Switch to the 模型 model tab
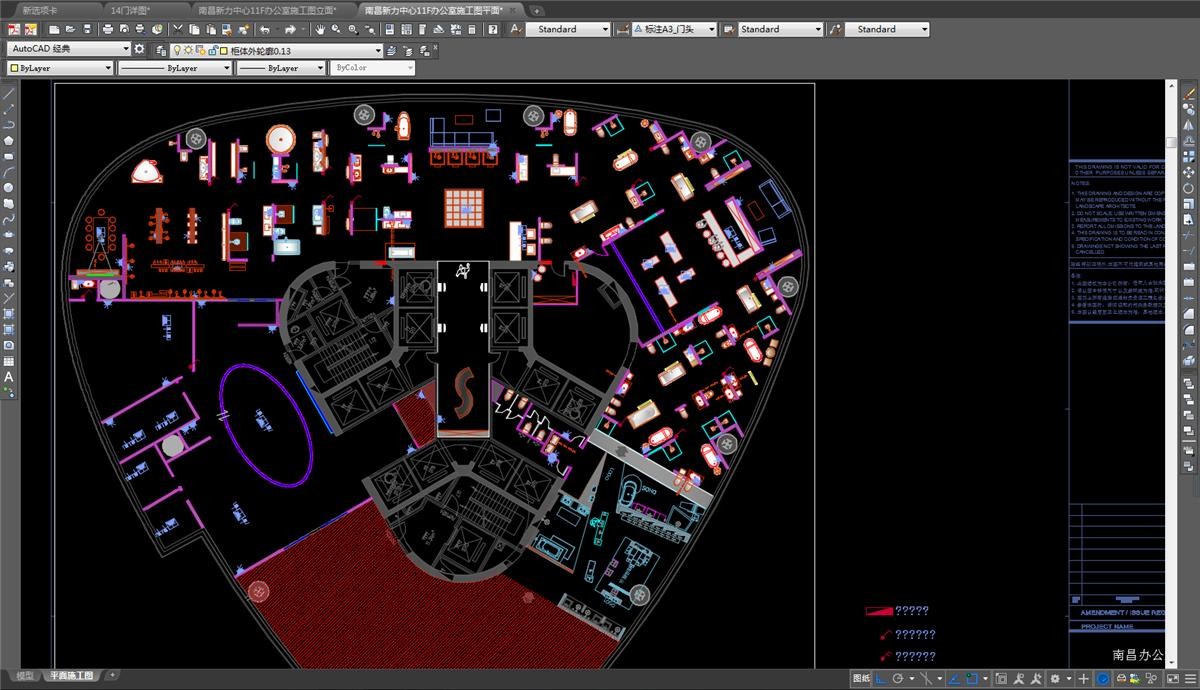The image size is (1200, 690). (x=24, y=676)
